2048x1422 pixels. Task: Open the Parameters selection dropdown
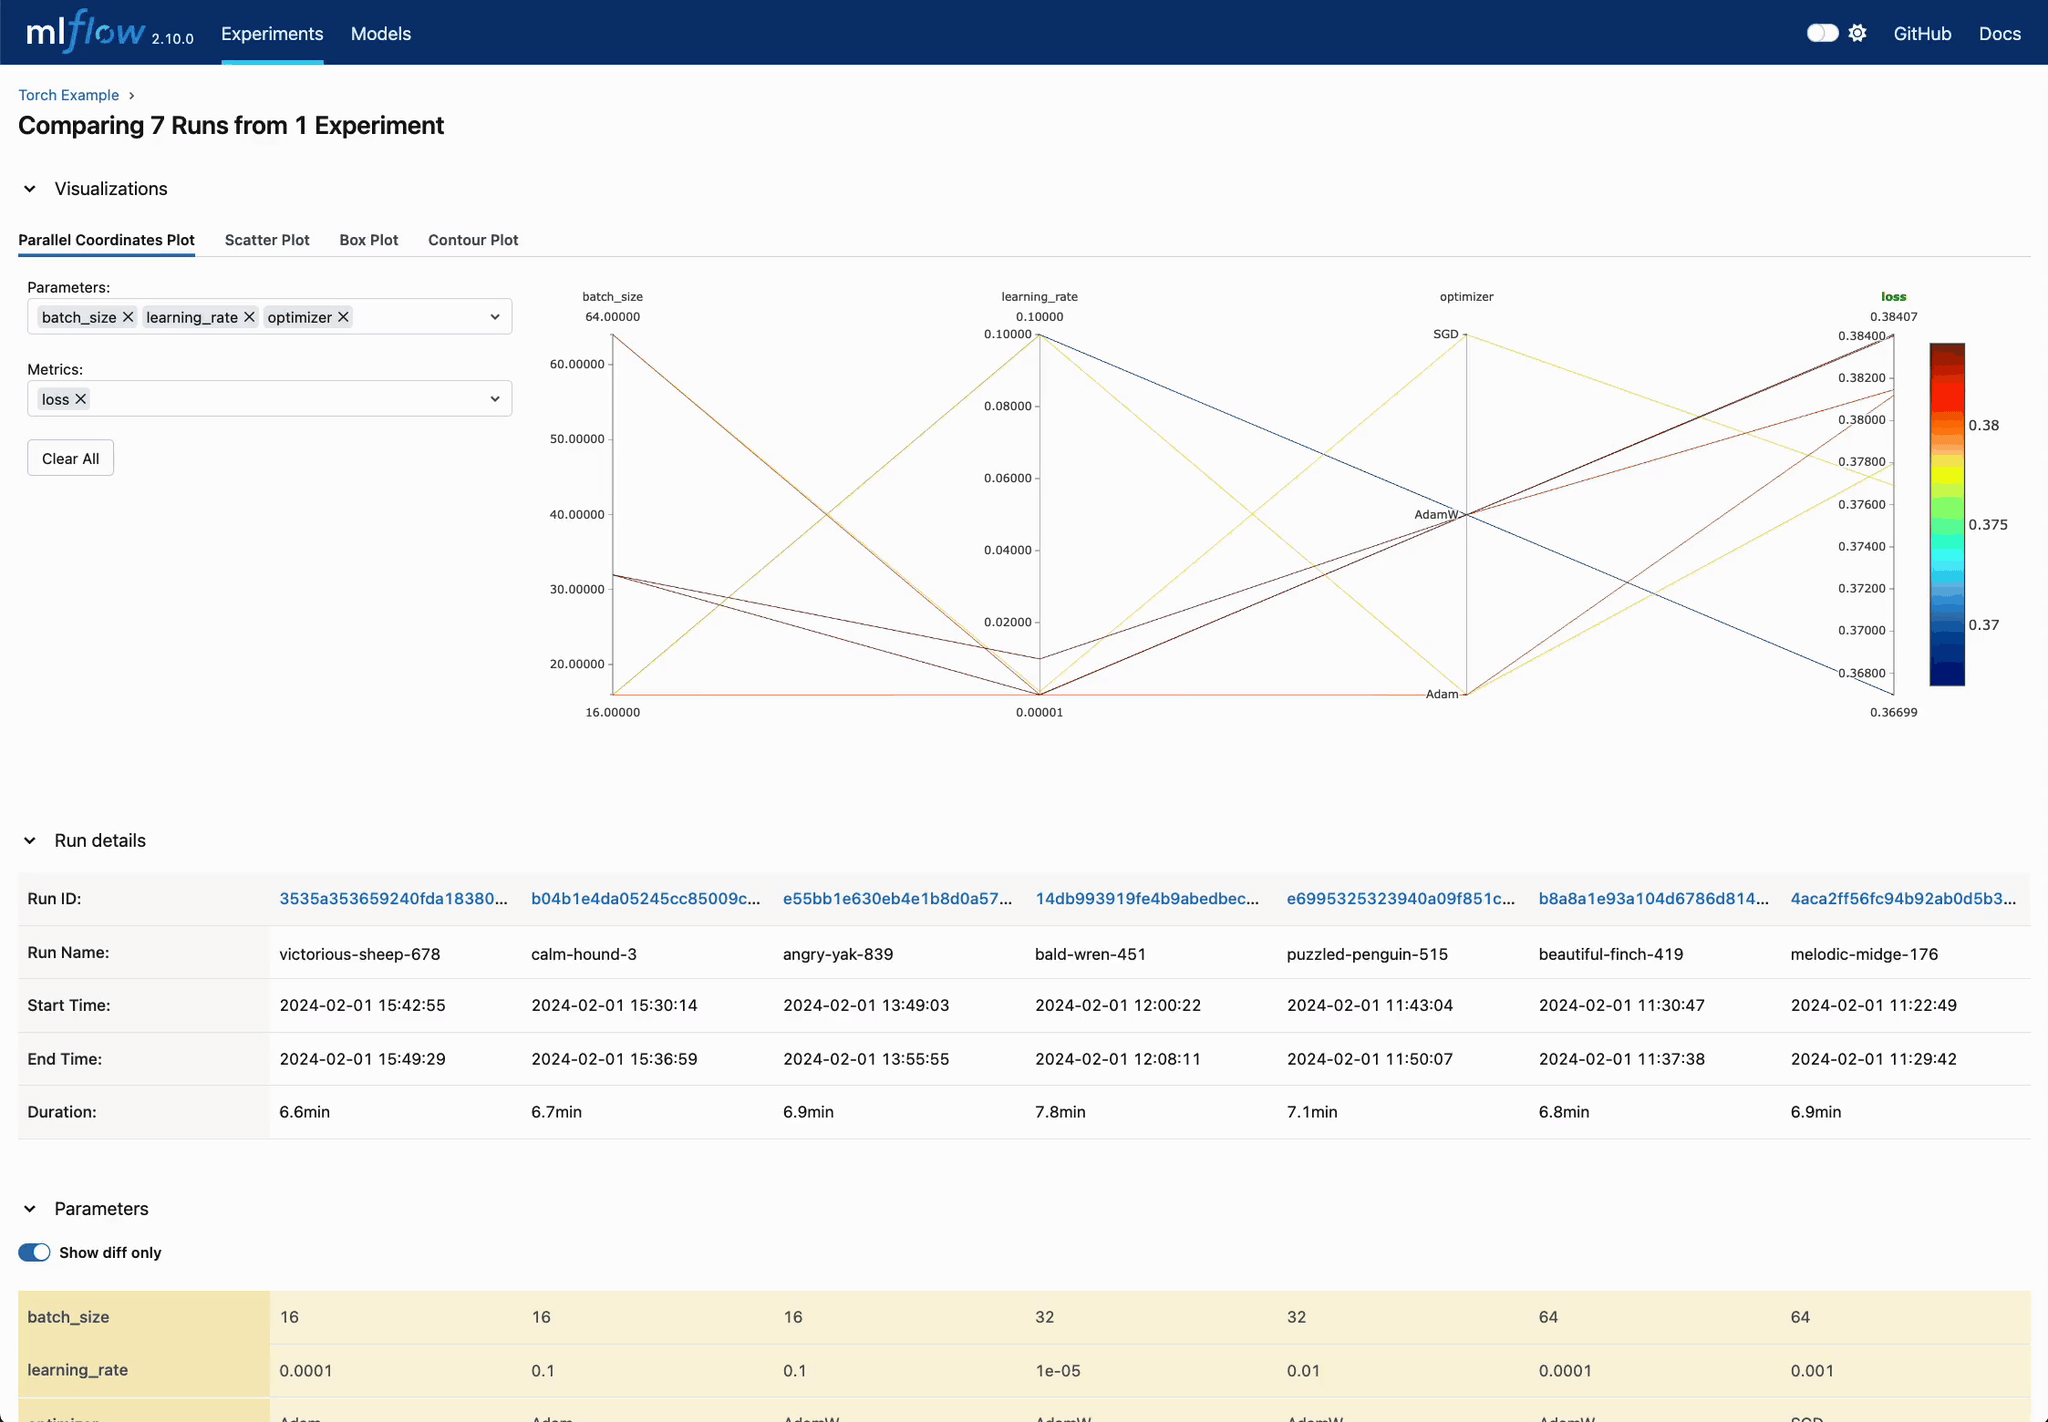click(495, 316)
